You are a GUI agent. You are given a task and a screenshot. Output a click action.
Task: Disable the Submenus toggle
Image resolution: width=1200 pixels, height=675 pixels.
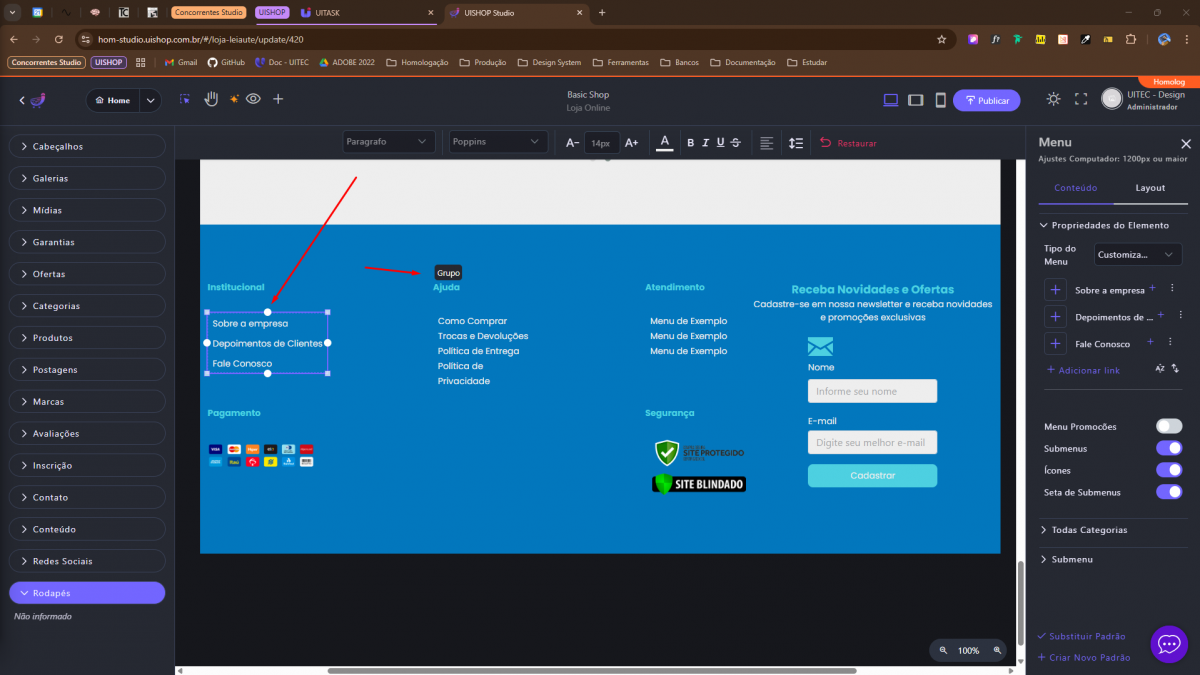[1168, 449]
